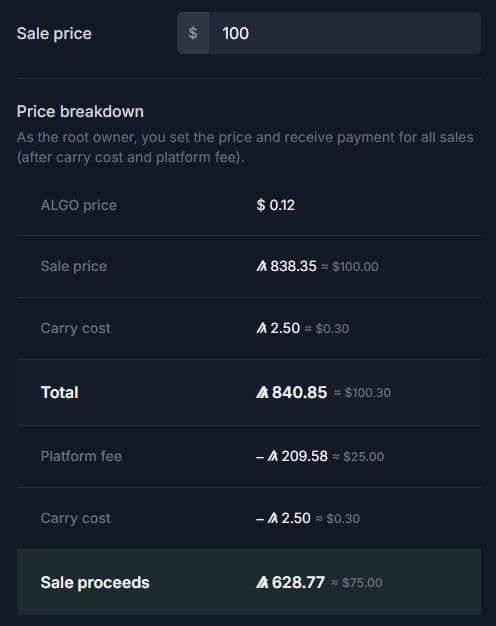
Task: Click the Platform fee label
Action: point(81,456)
